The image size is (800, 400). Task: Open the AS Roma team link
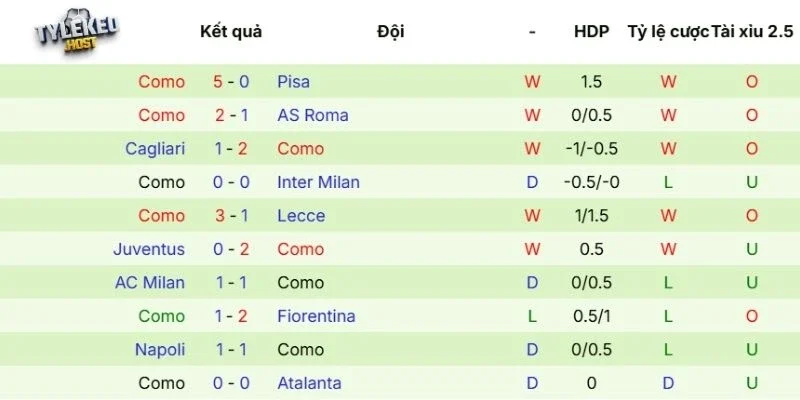[313, 115]
